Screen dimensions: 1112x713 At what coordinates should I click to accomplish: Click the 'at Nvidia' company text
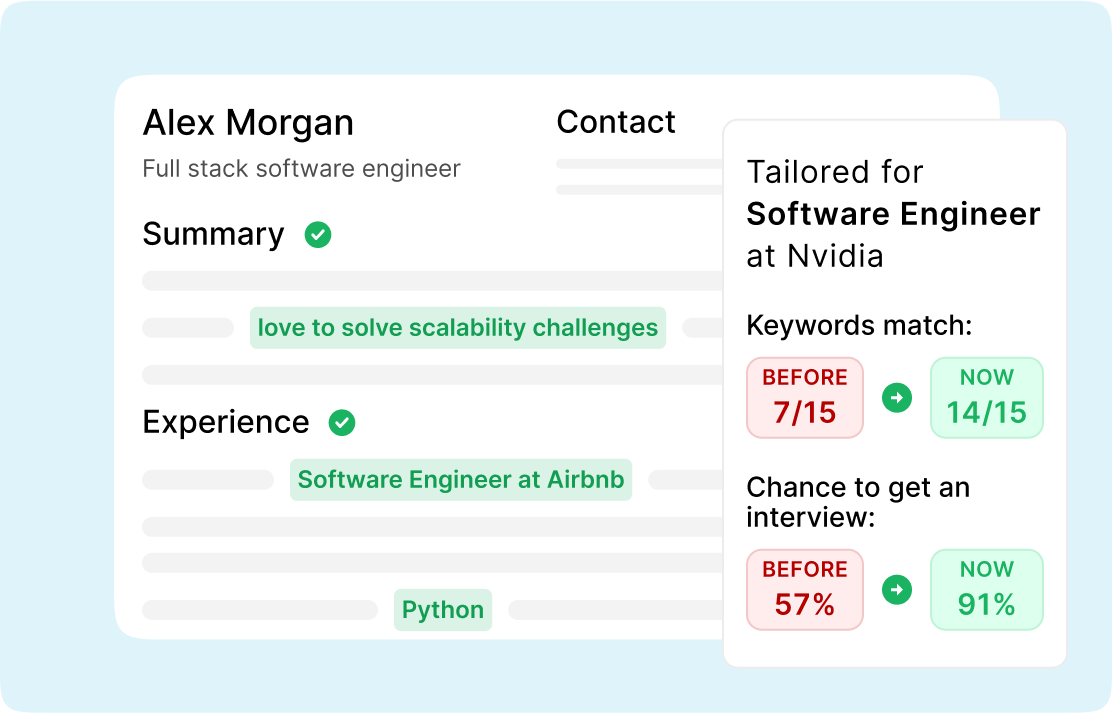point(815,256)
